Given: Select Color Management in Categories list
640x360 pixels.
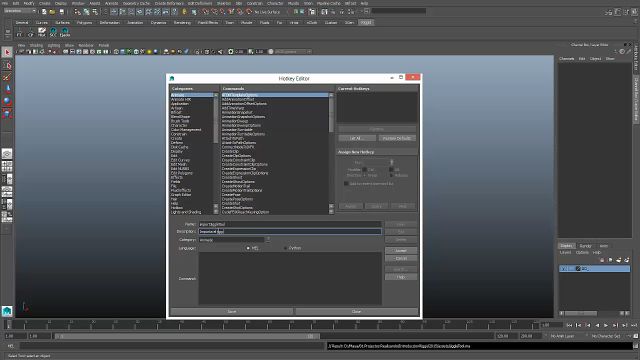Looking at the screenshot, I should [x=186, y=129].
